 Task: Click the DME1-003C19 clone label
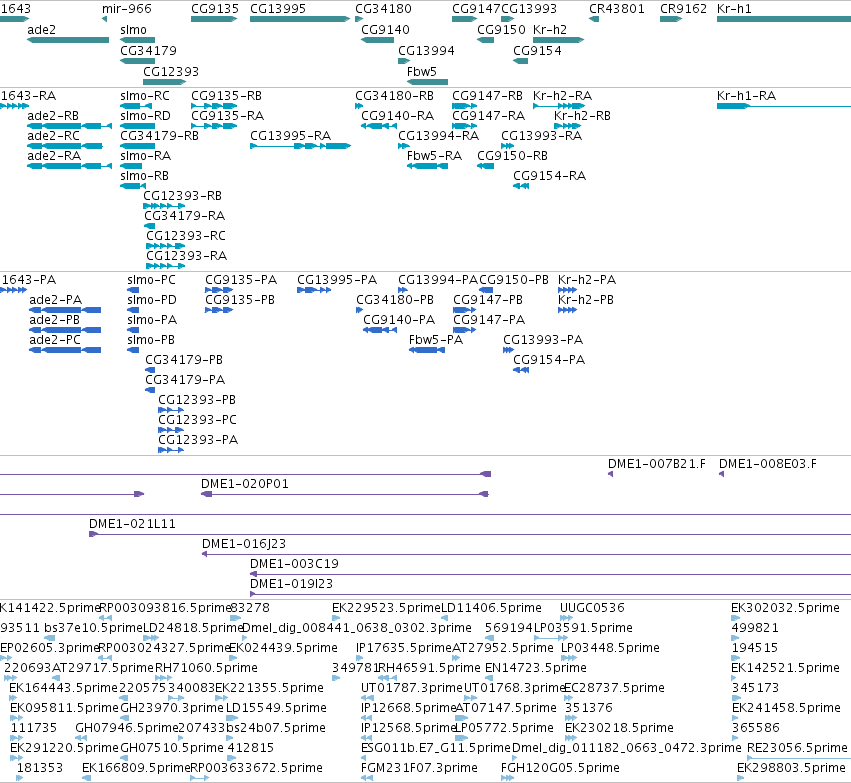tap(294, 564)
